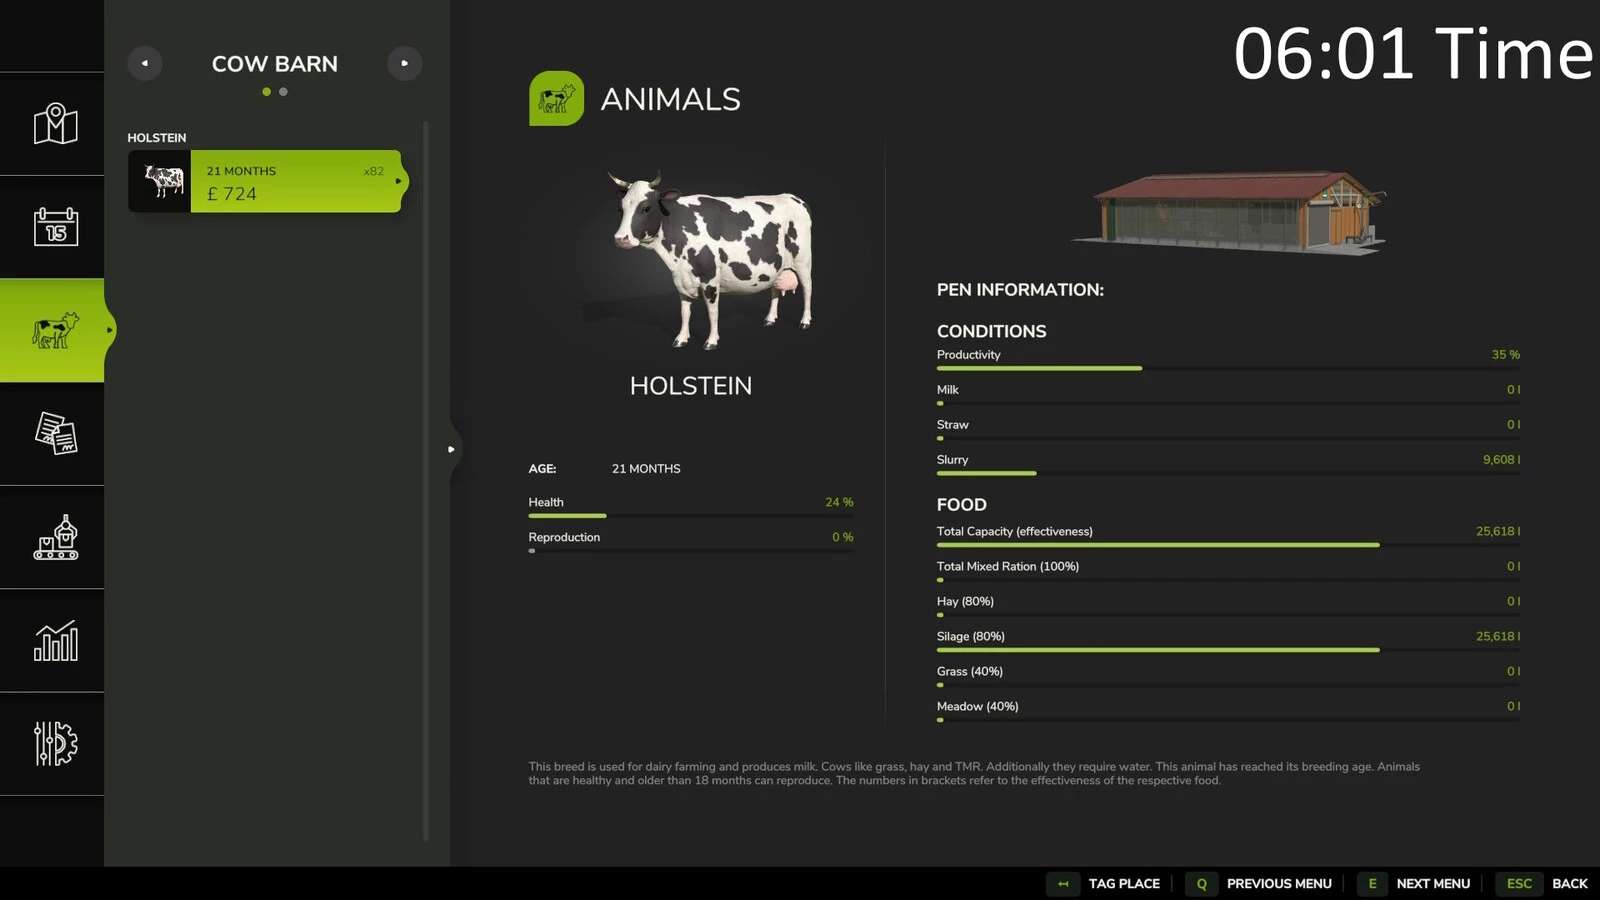Click the Productivity progress bar
Screen dimensions: 1600x900
click(1227, 368)
